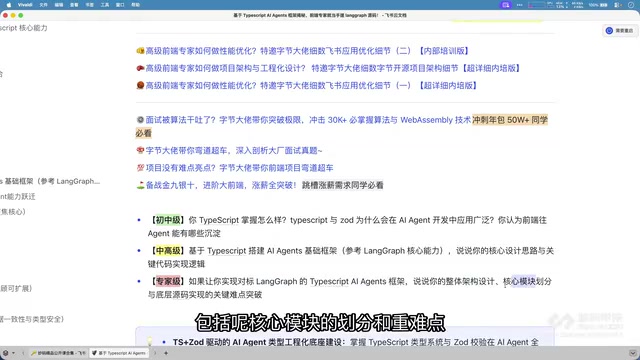Open the 帮助 menu
This screenshot has width=640, height=360.
(136, 5)
